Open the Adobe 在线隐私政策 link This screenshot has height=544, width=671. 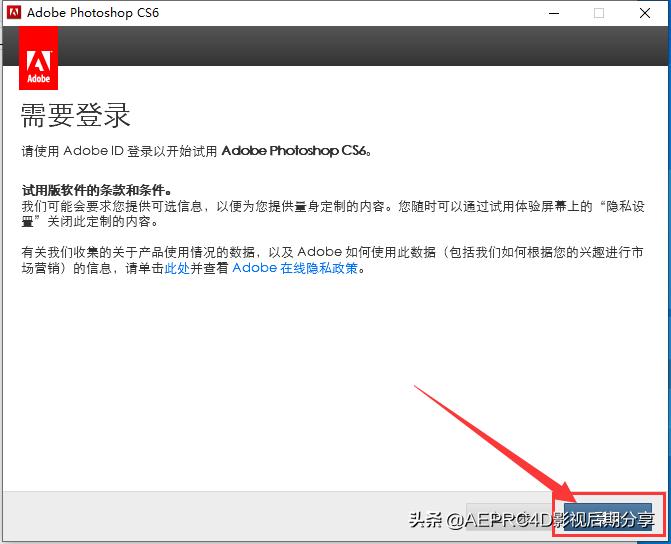(295, 268)
